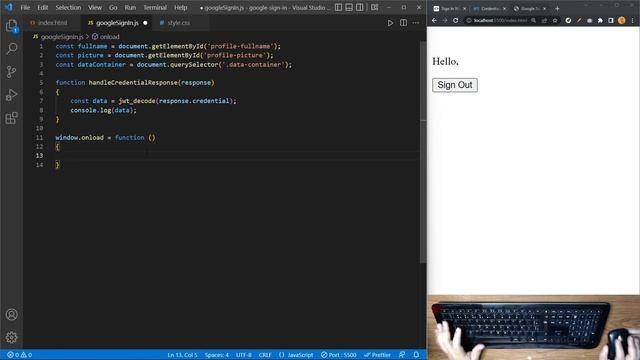This screenshot has height=360, width=640.
Task: Click Port : 5500 Live Server status
Action: pos(338,355)
